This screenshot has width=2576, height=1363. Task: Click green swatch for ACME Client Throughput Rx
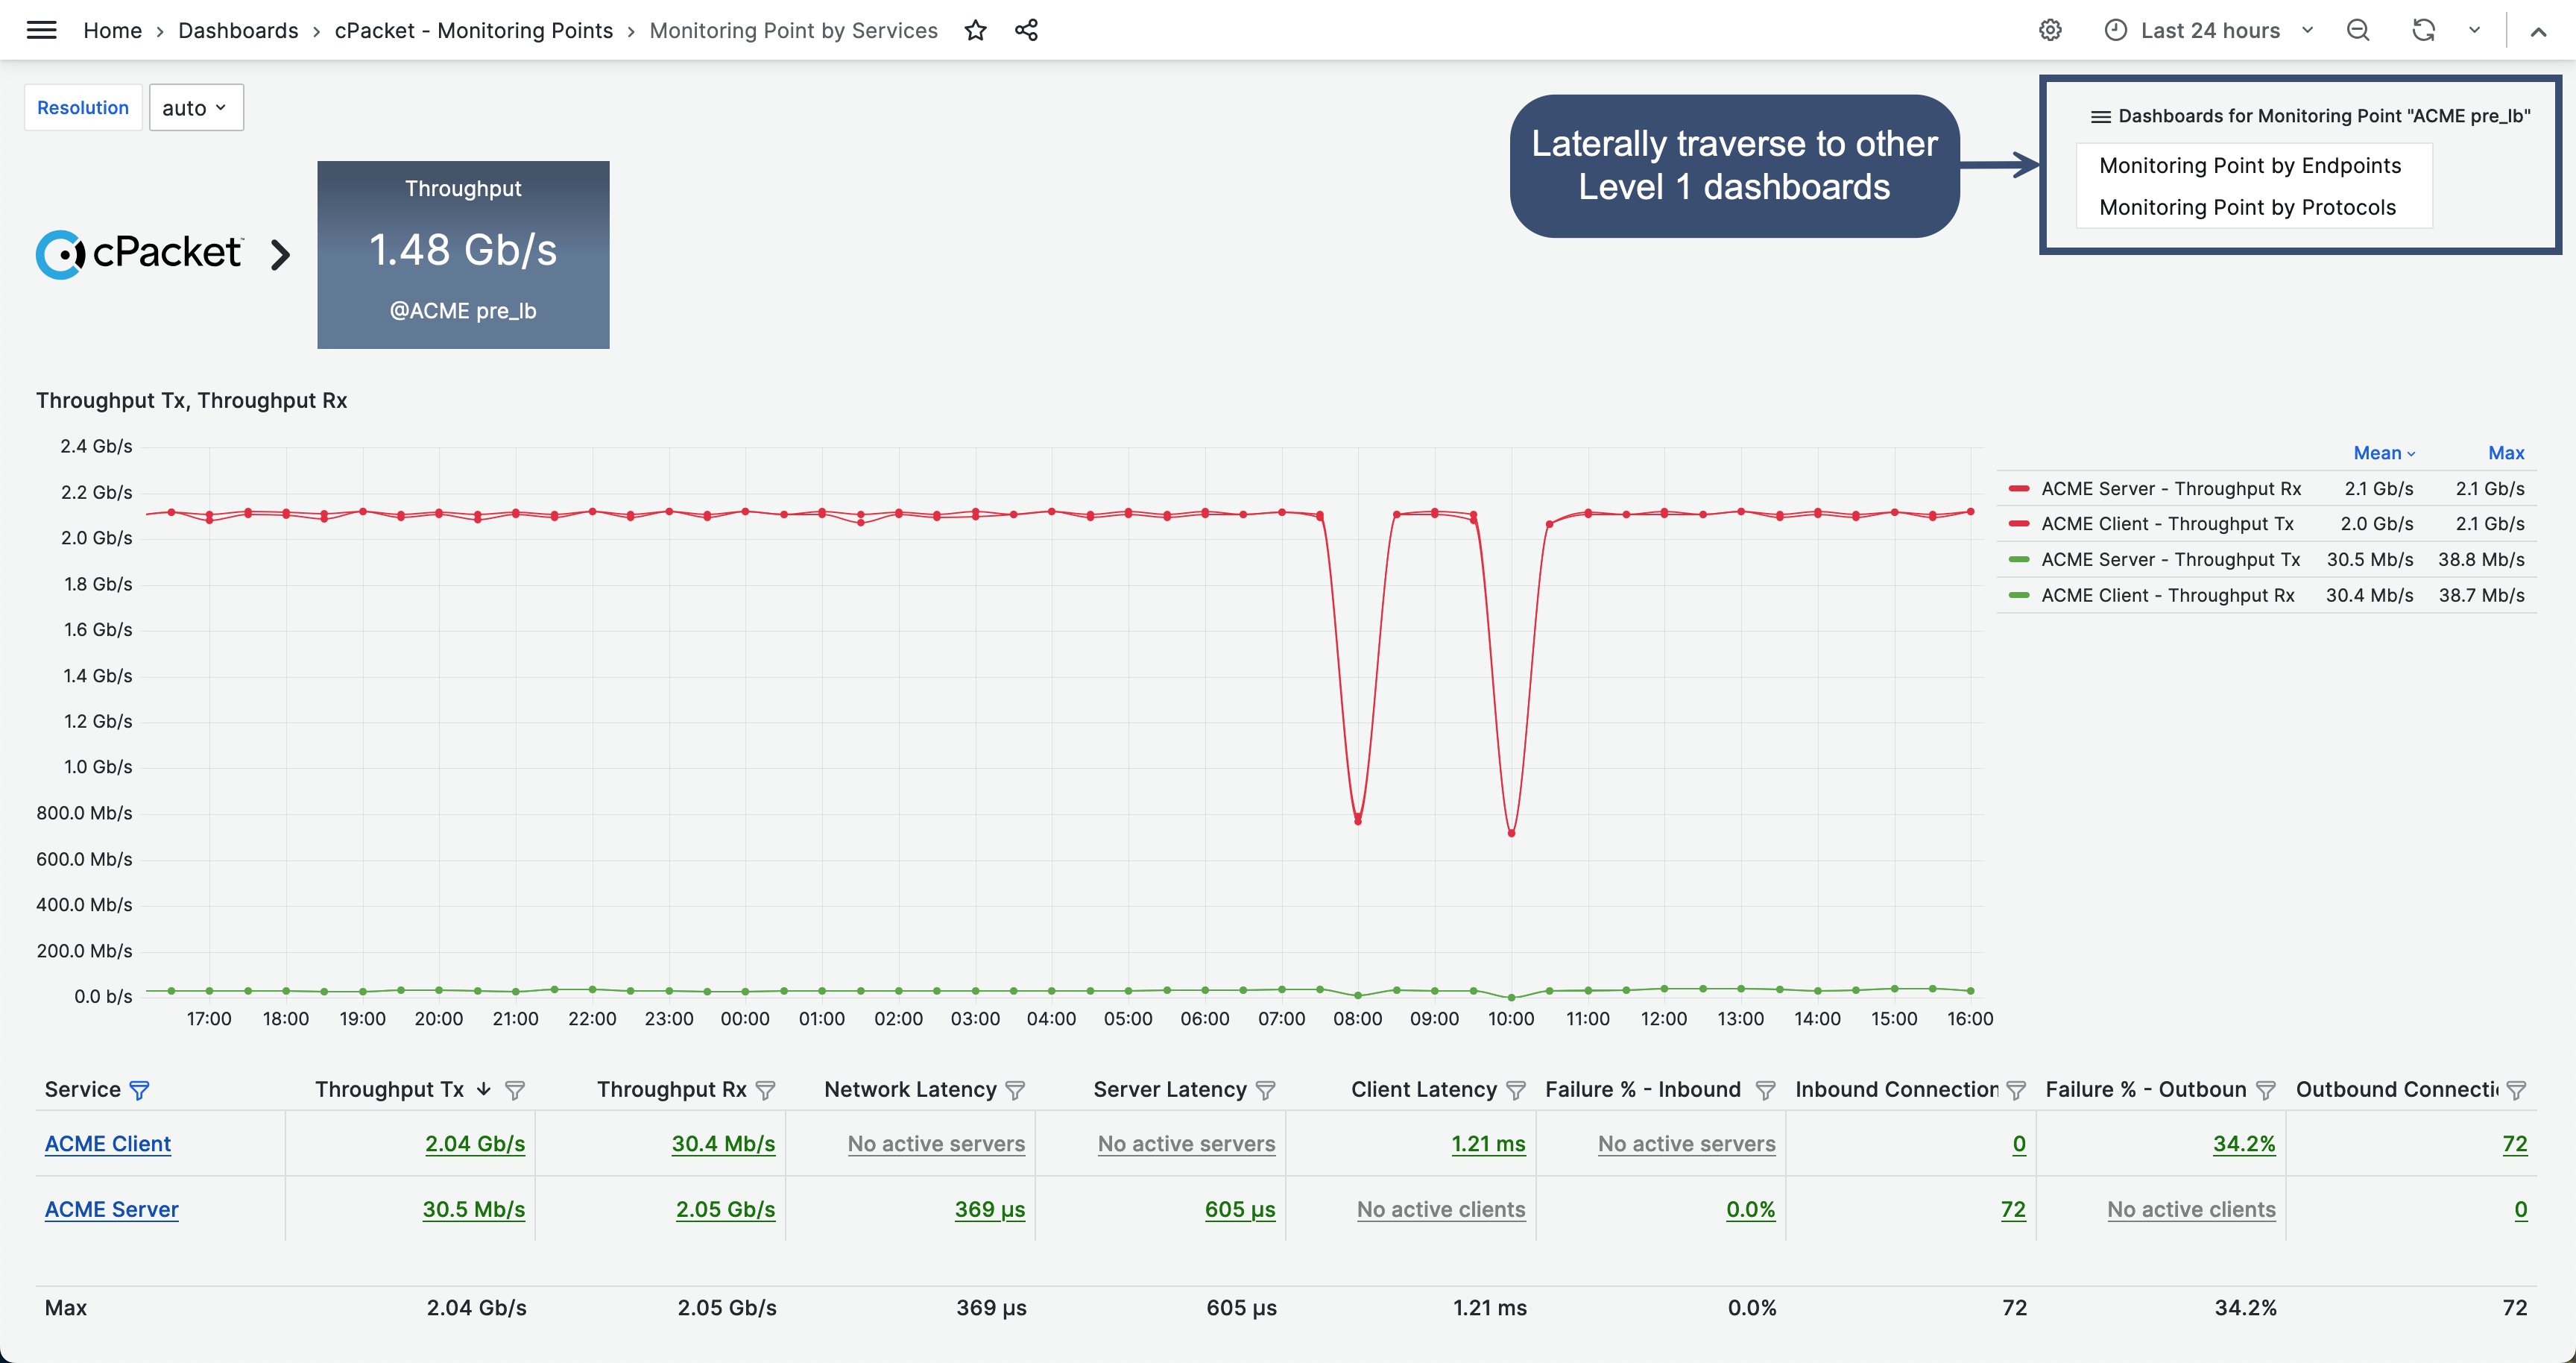(2018, 595)
